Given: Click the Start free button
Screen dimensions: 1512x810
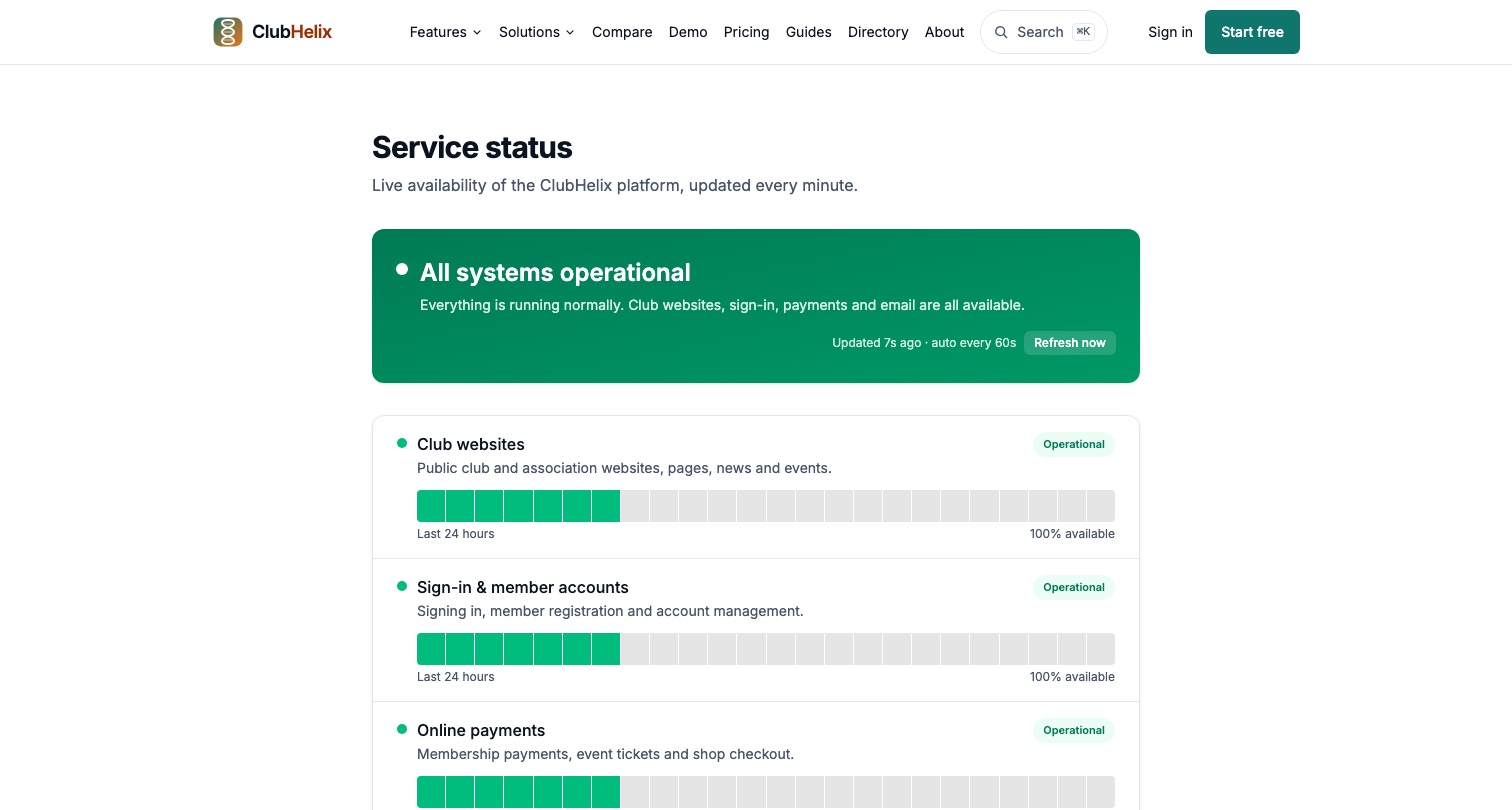Looking at the screenshot, I should coord(1252,32).
